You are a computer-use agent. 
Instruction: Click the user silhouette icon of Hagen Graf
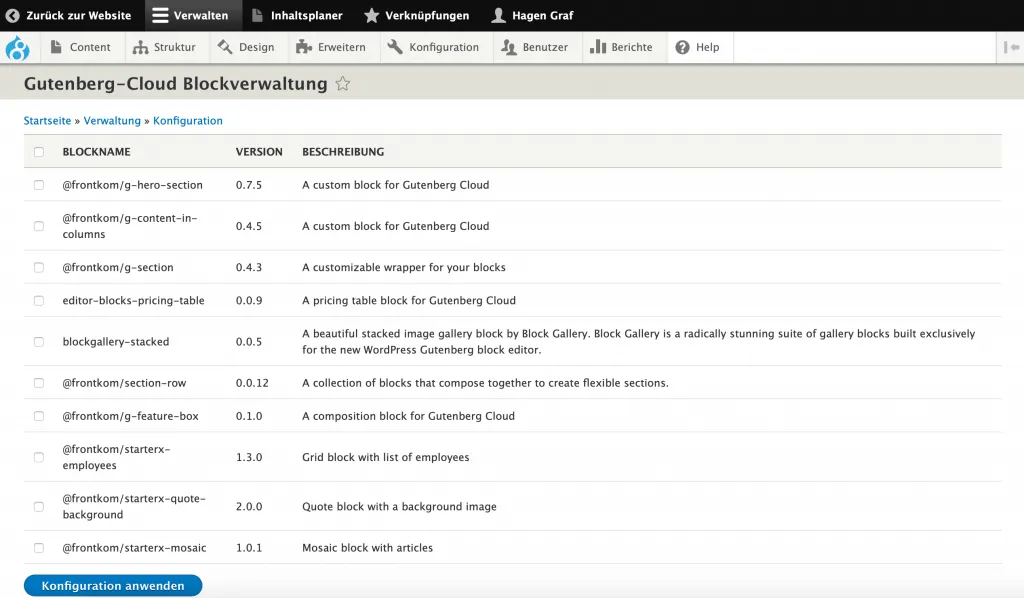click(498, 15)
